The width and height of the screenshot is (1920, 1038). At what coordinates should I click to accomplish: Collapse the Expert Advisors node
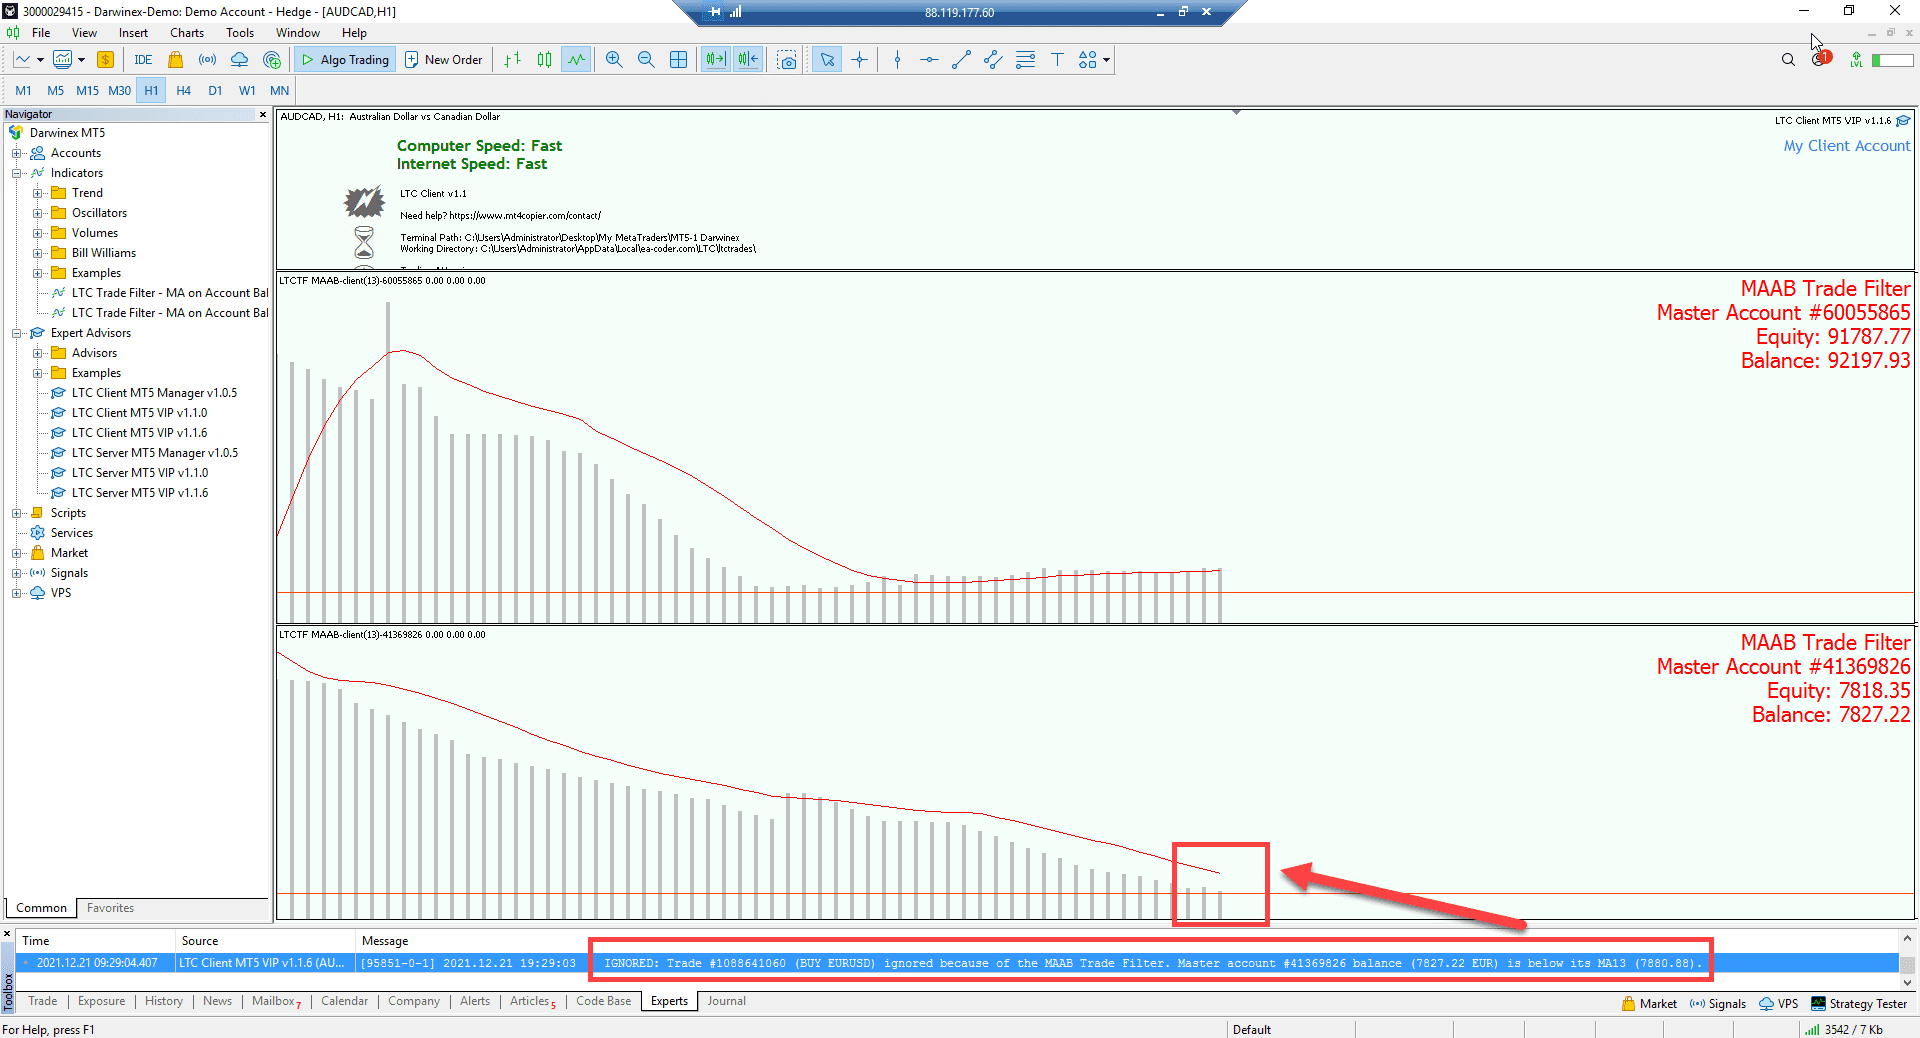tap(16, 333)
